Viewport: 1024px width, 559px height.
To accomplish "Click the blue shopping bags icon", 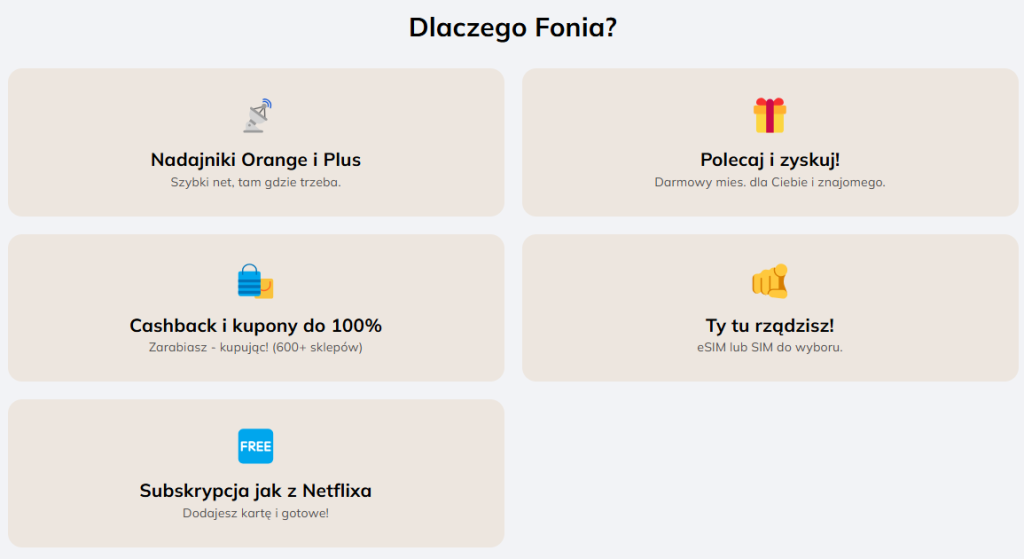I will (255, 282).
